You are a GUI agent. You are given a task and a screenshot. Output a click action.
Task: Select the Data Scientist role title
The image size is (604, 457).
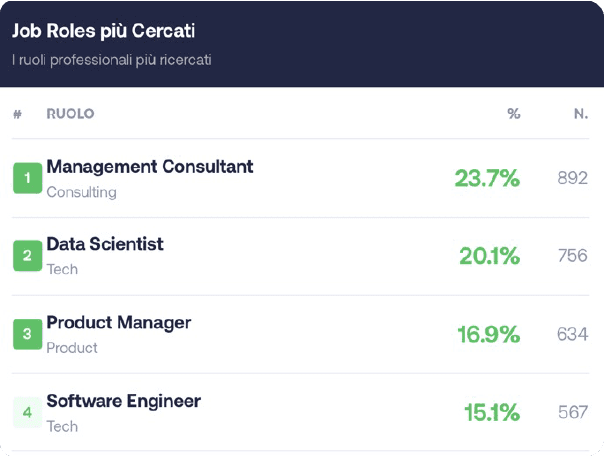pos(105,244)
